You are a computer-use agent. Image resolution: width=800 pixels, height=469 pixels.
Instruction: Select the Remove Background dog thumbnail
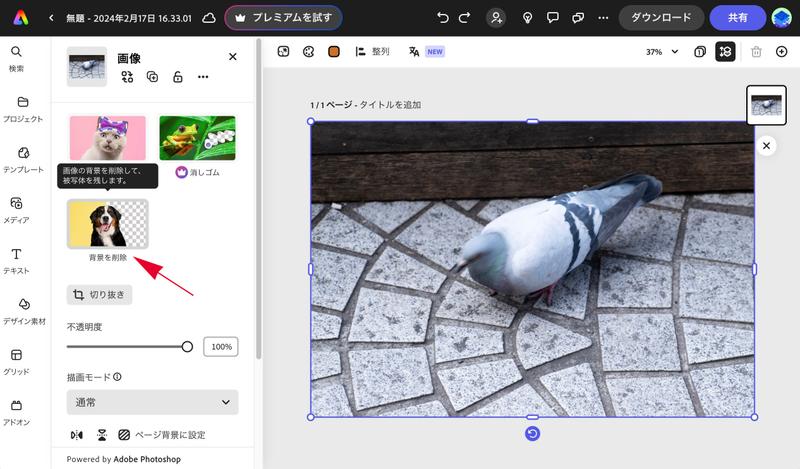click(107, 223)
